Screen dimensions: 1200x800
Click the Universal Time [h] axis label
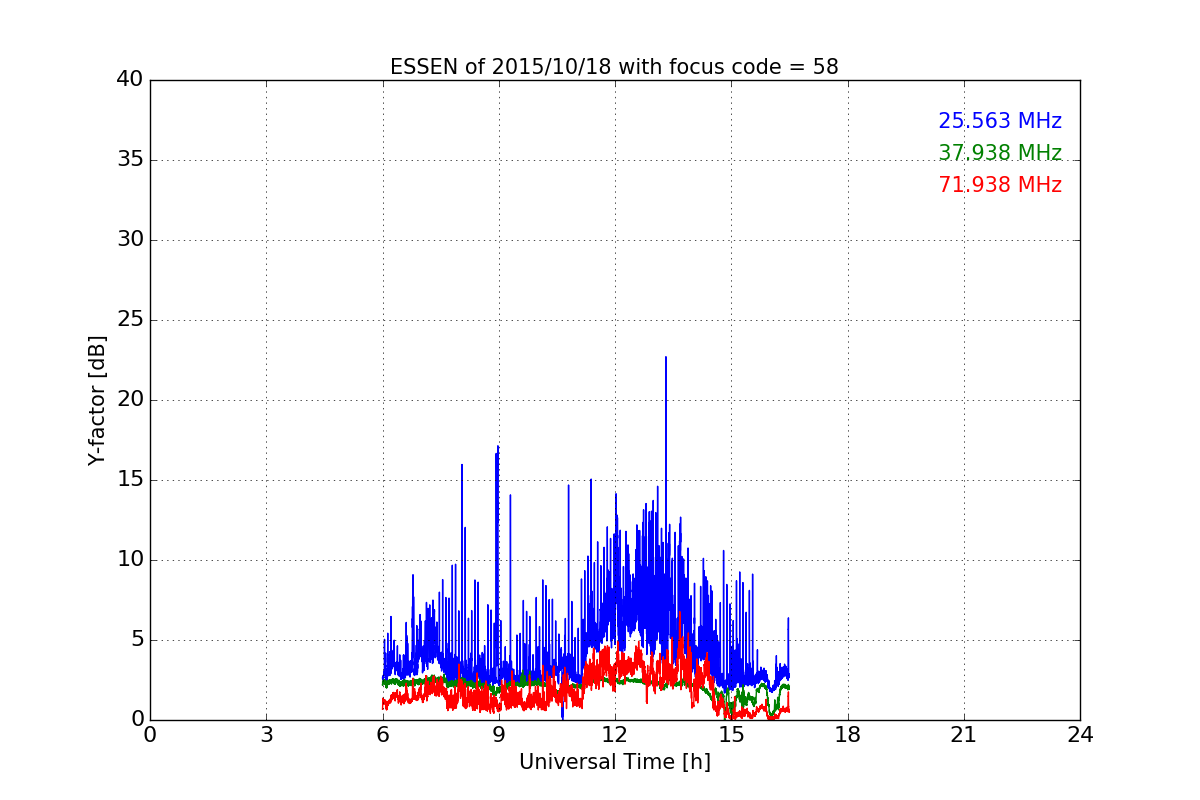(x=614, y=762)
